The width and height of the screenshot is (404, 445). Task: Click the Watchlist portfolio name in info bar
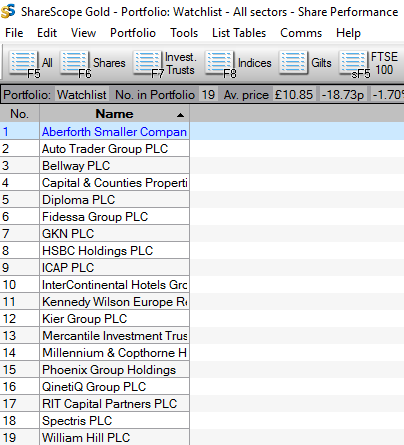81,95
